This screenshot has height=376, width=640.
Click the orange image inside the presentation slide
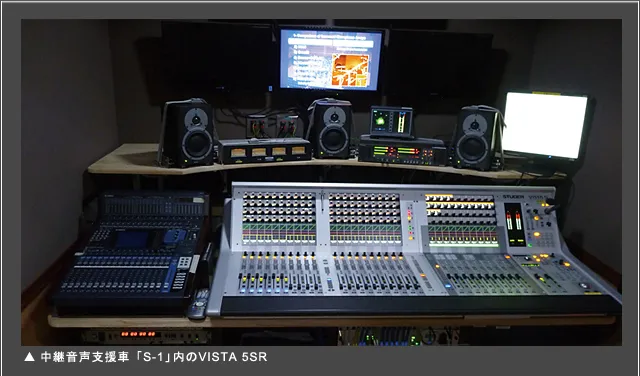[x=350, y=69]
